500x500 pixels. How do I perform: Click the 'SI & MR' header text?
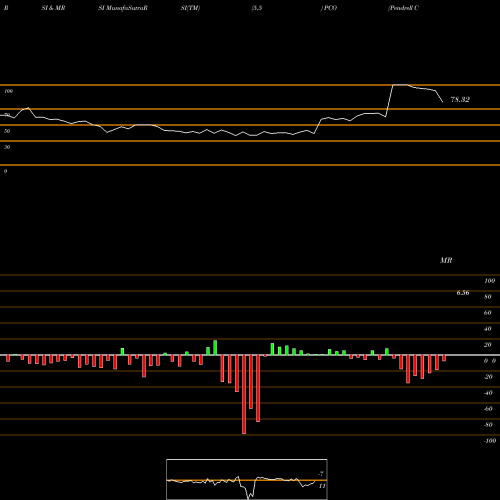[53, 8]
